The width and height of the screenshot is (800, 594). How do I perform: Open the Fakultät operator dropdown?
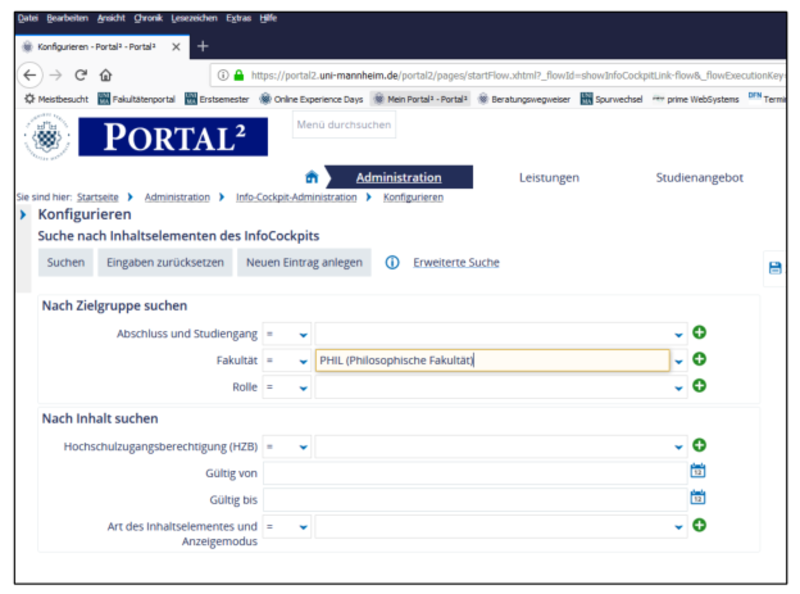[287, 361]
